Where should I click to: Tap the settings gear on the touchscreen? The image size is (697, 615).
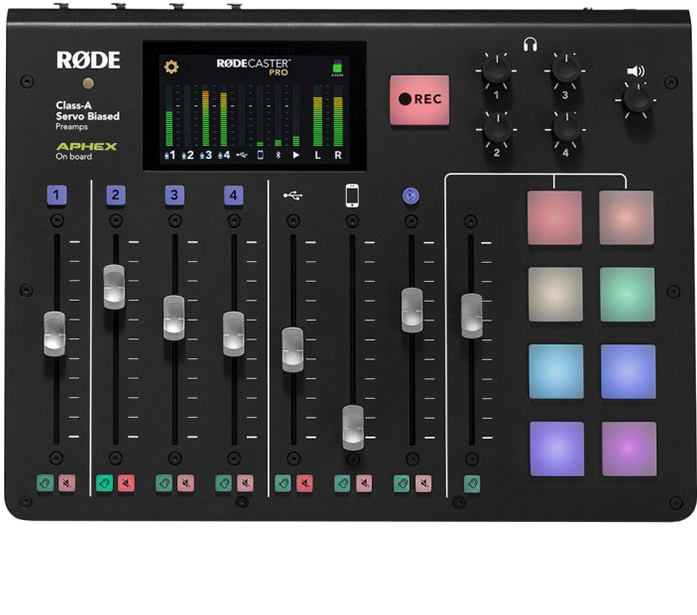click(171, 67)
